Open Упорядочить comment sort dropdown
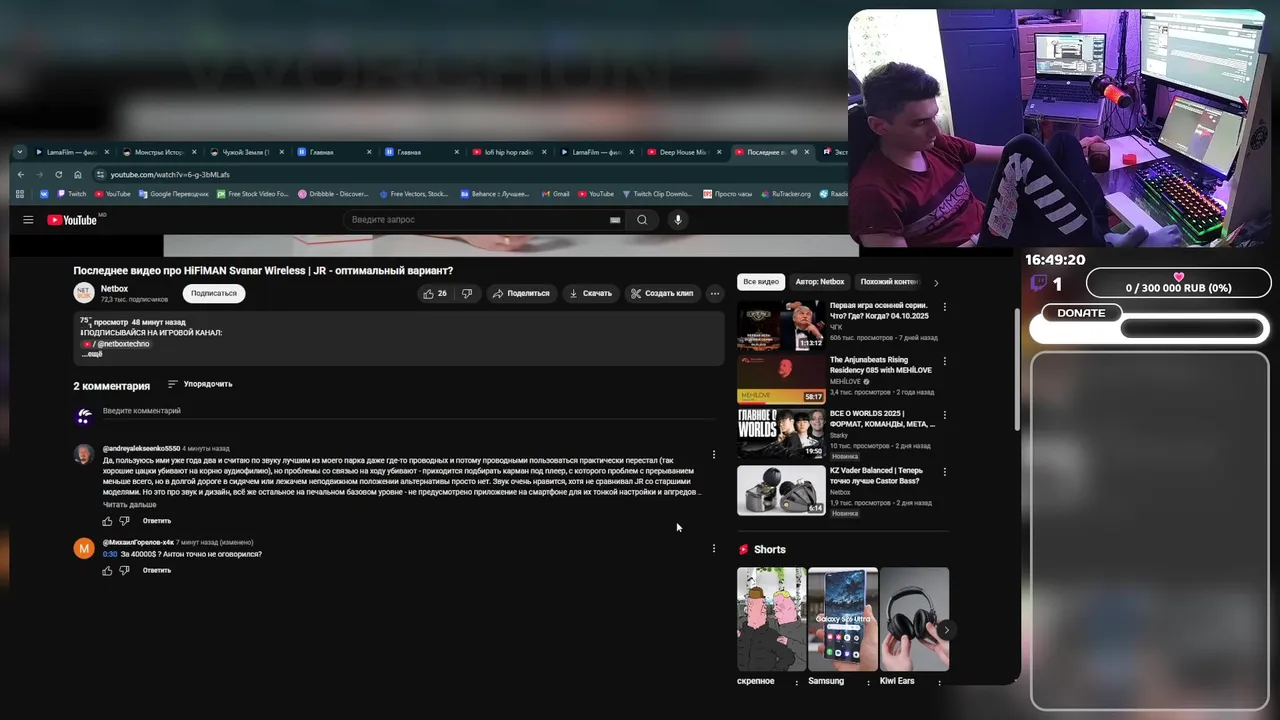Viewport: 1280px width, 720px height. 200,384
